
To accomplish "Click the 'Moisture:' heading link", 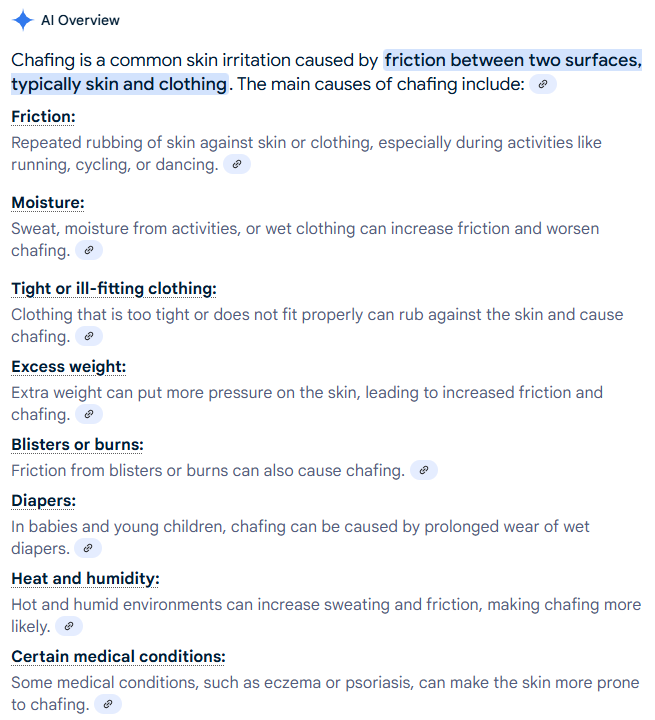I will pos(48,202).
